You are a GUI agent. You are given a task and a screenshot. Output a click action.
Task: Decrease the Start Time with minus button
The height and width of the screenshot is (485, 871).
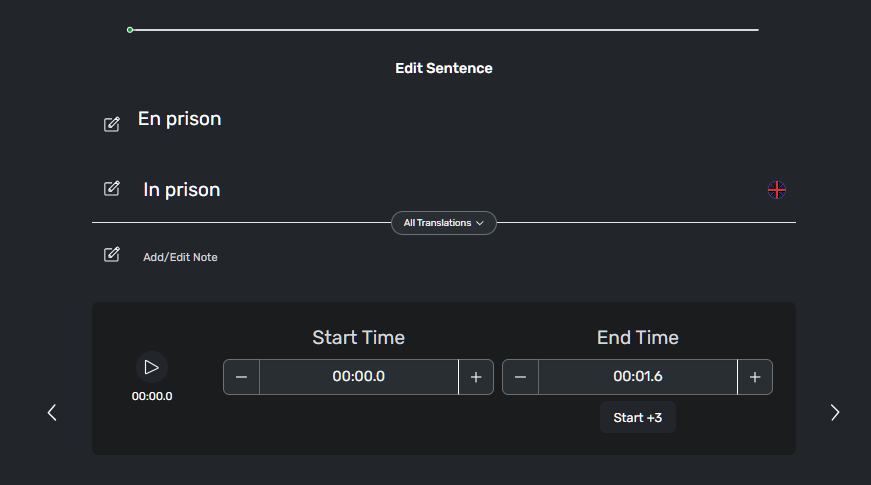point(241,377)
